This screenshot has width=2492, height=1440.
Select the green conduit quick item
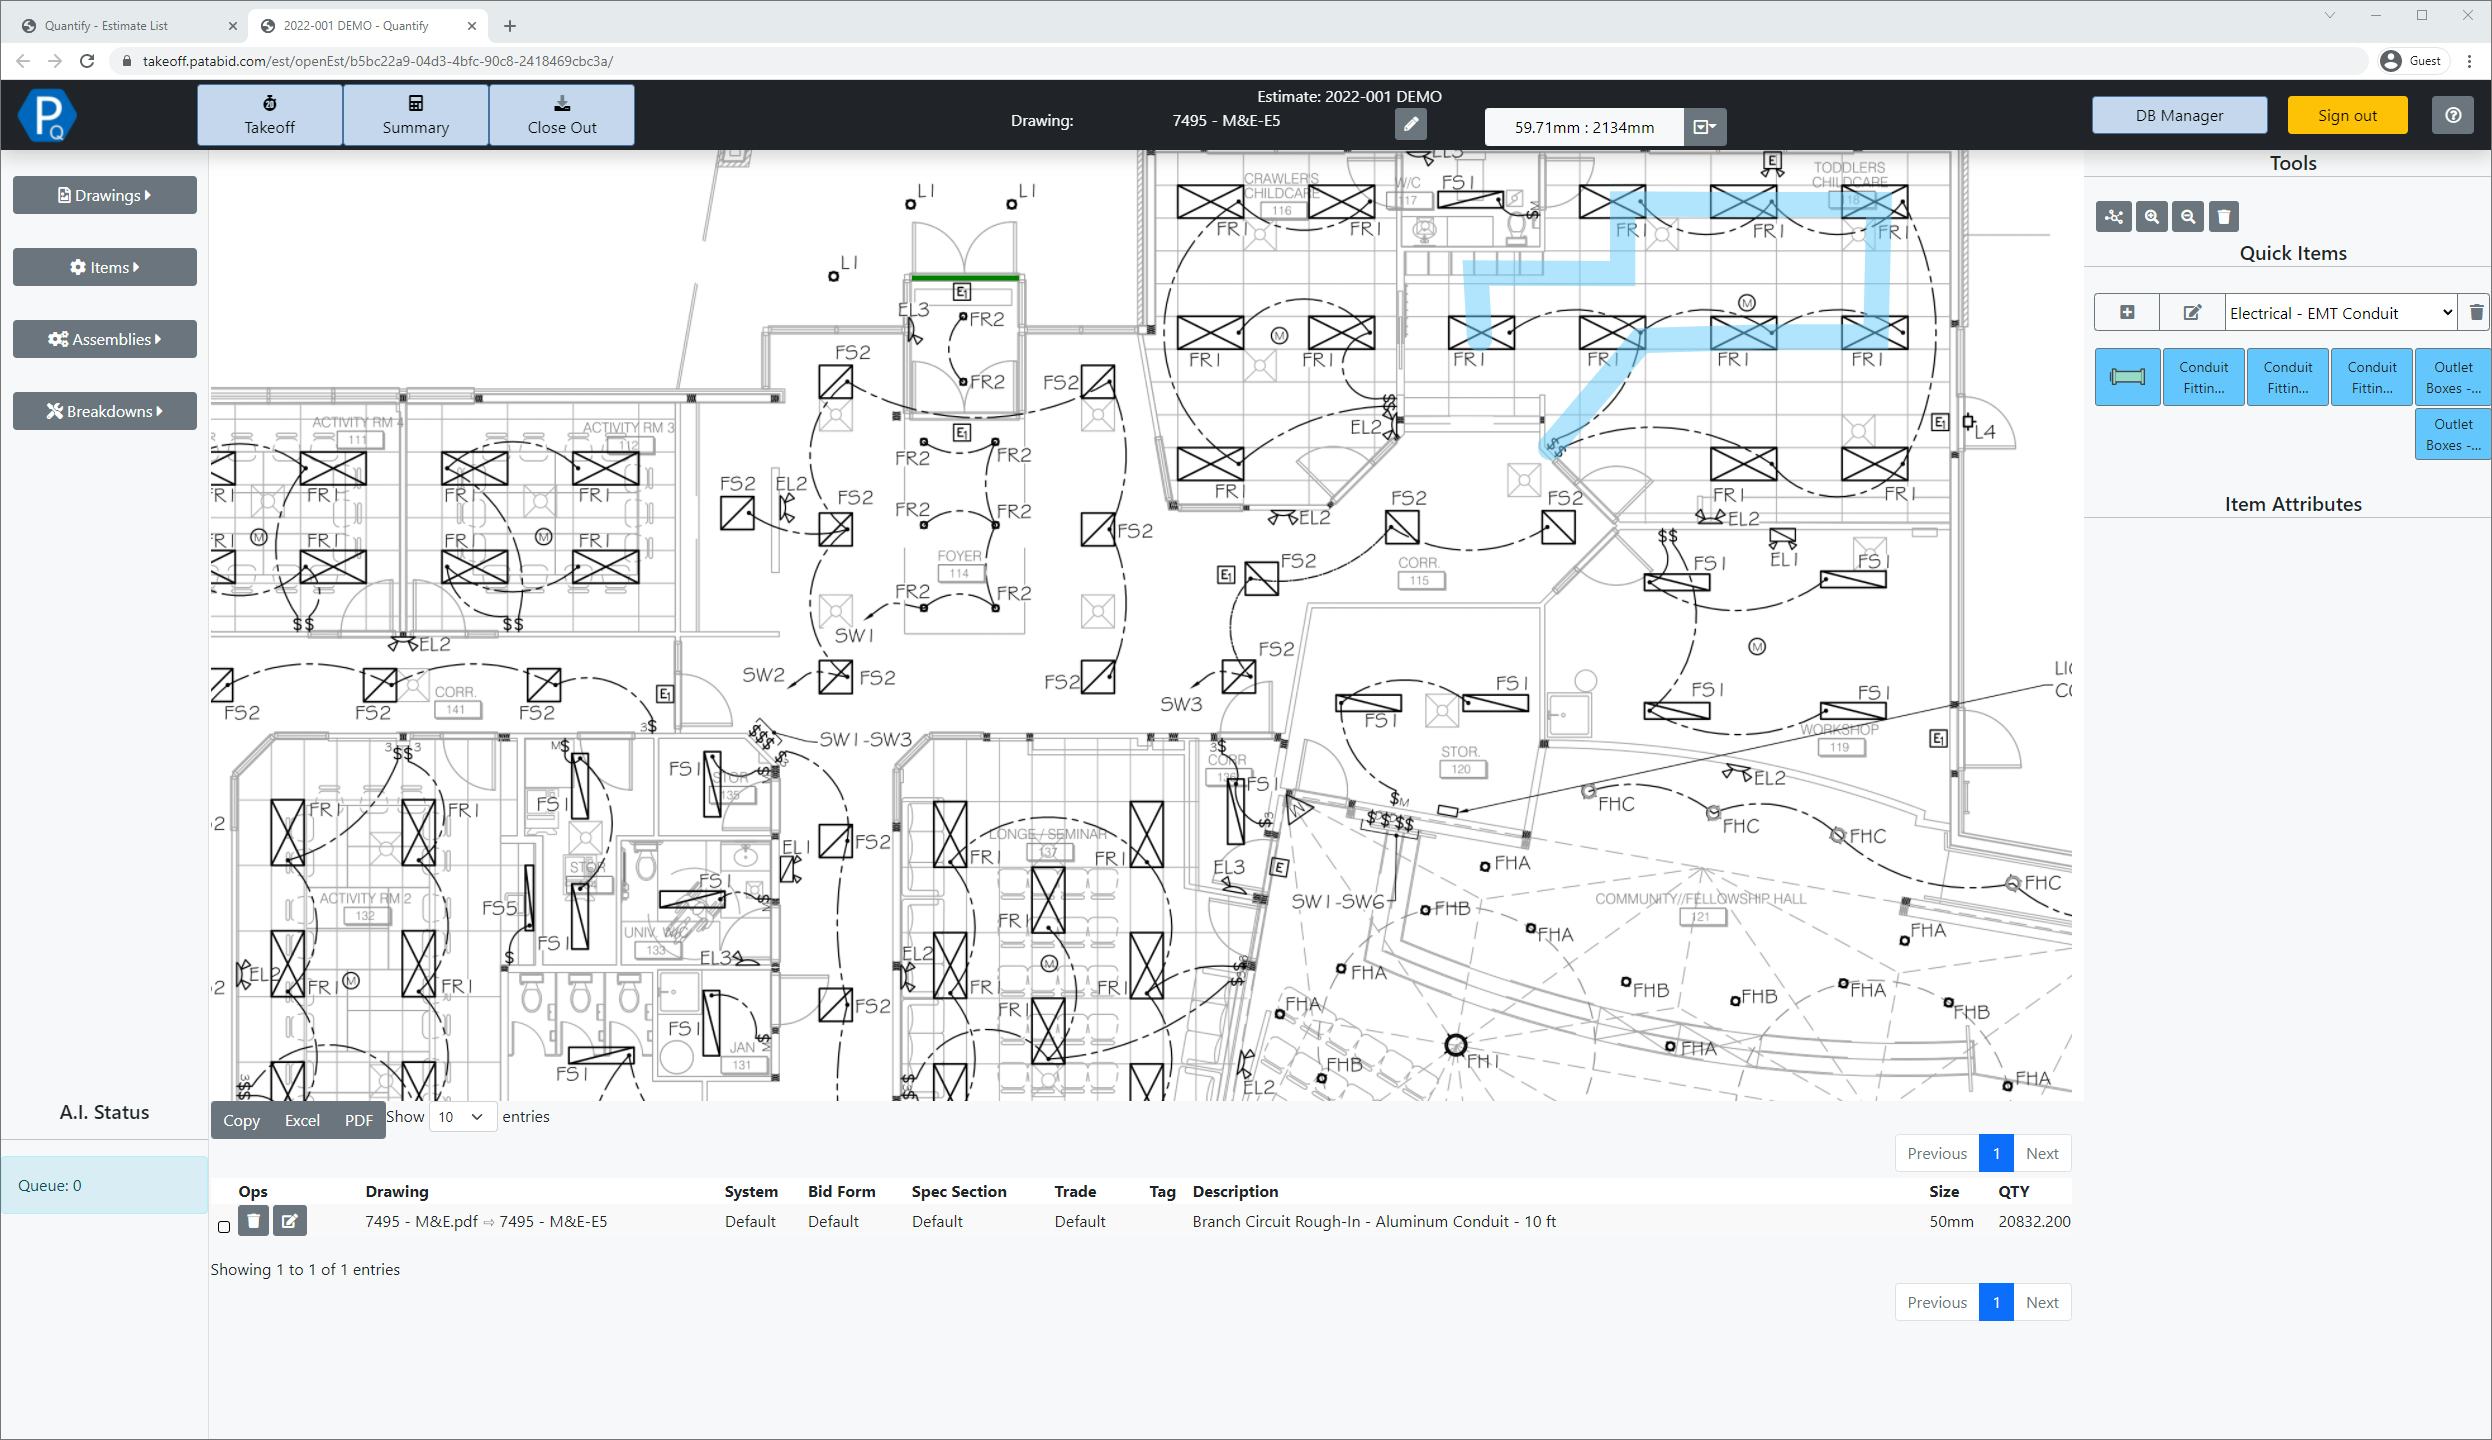click(x=2127, y=377)
